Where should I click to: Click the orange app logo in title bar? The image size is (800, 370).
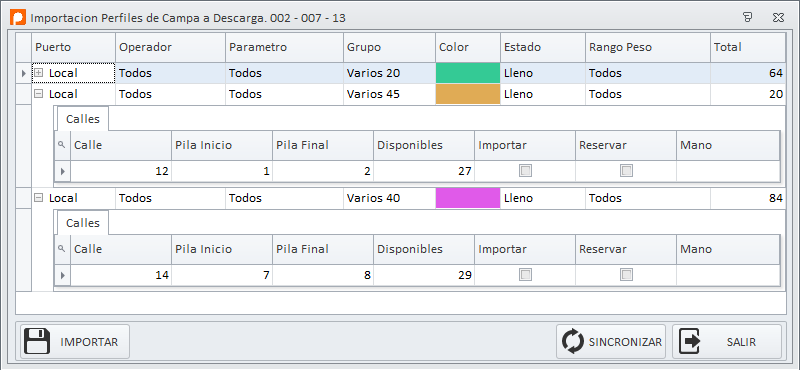click(18, 18)
